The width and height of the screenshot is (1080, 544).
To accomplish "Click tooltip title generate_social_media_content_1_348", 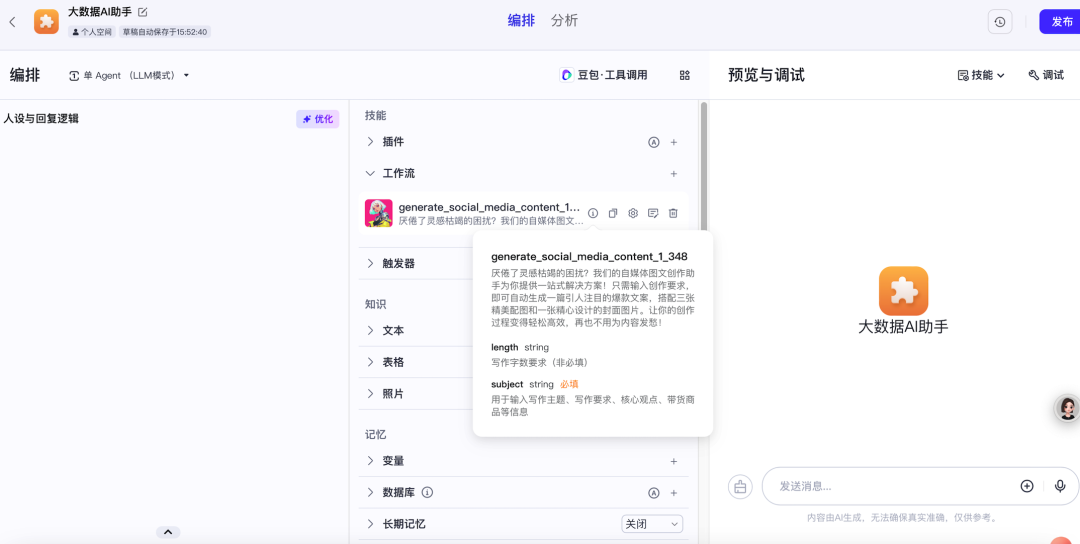I will coord(589,256).
